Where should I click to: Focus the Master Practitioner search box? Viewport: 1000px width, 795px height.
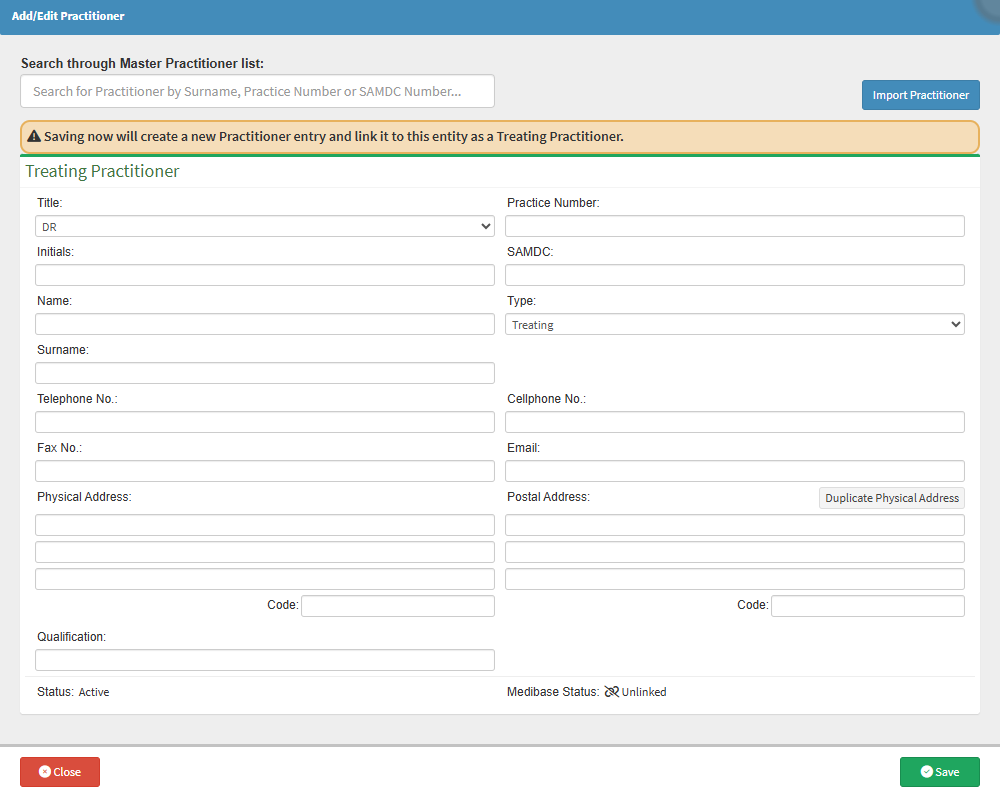(x=257, y=92)
